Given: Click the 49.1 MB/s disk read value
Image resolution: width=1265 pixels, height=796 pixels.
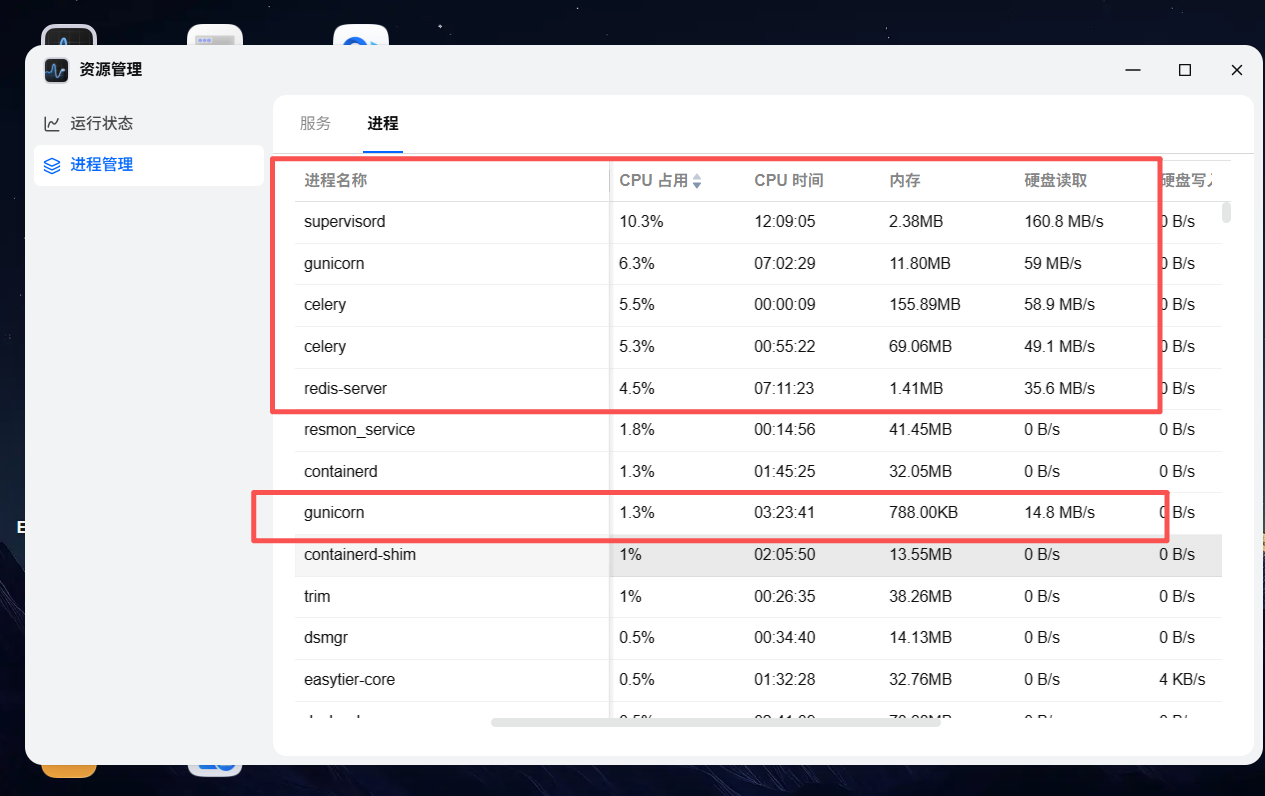Looking at the screenshot, I should click(x=1059, y=347).
